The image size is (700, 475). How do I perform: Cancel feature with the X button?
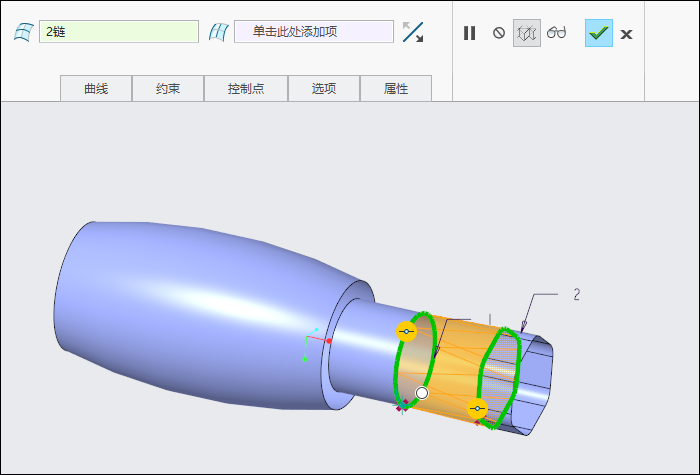tap(626, 34)
